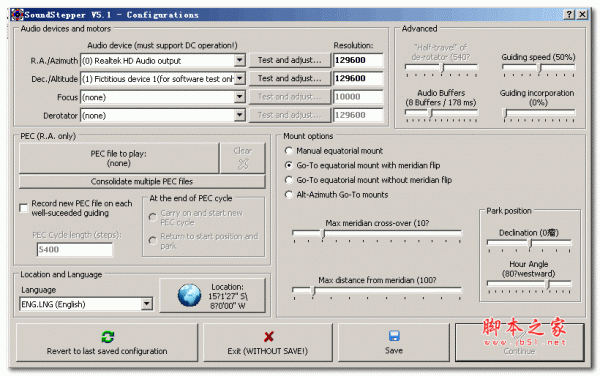The image size is (600, 376).
Task: Open the Focus device dropdown
Action: click(240, 97)
